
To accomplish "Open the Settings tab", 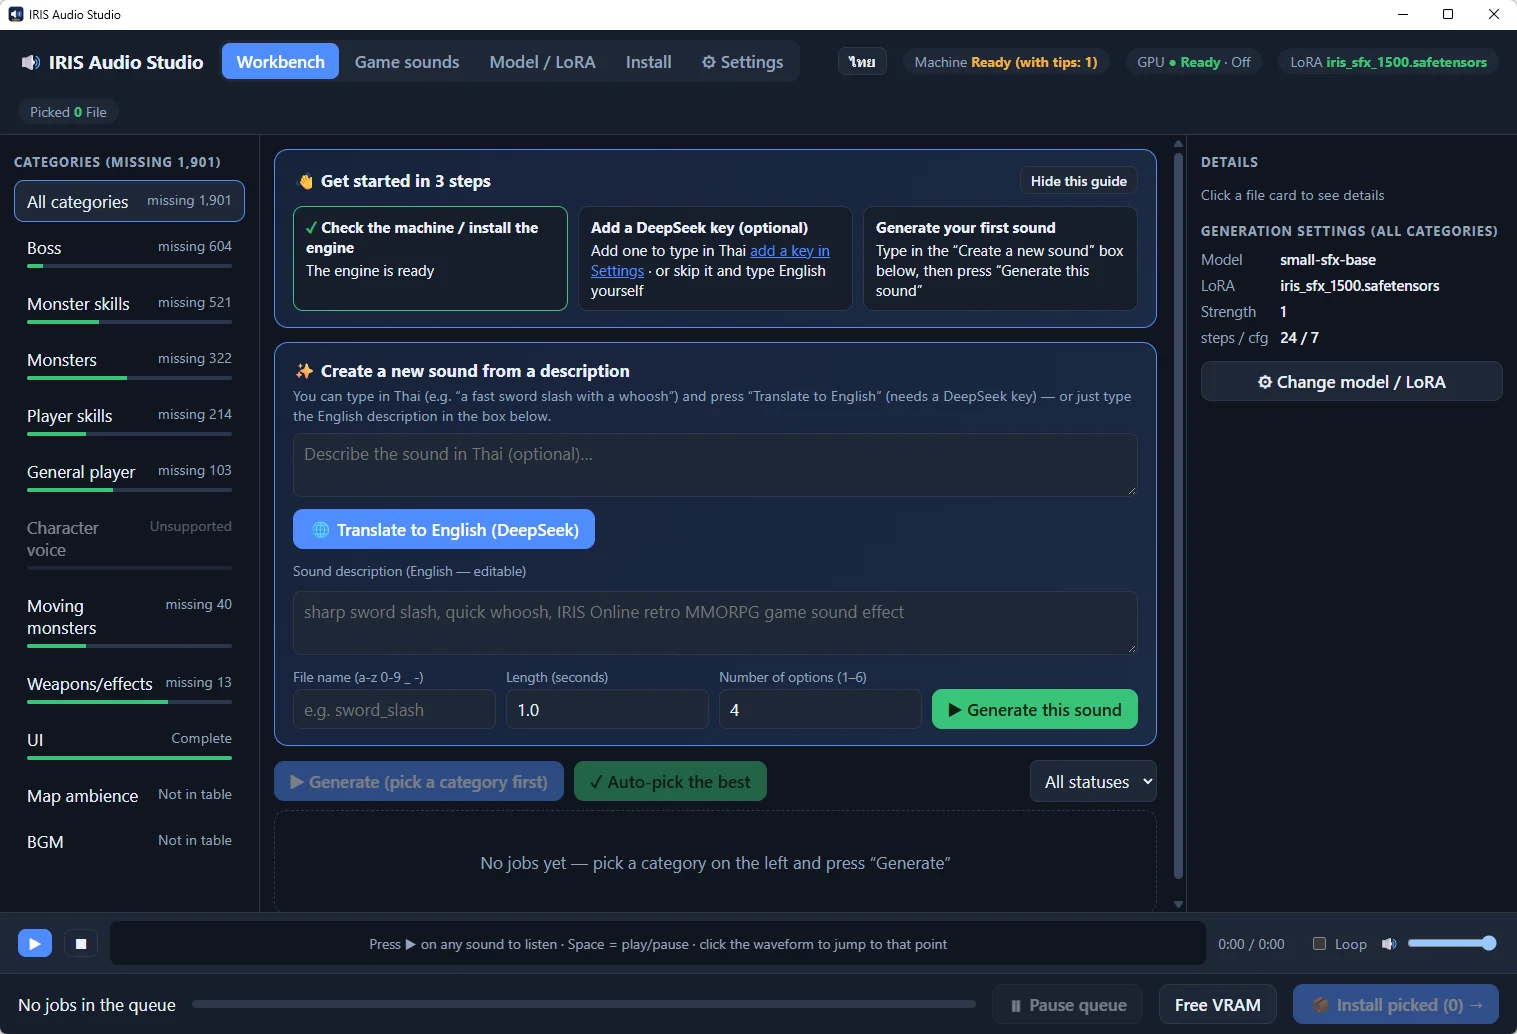I will pos(742,62).
